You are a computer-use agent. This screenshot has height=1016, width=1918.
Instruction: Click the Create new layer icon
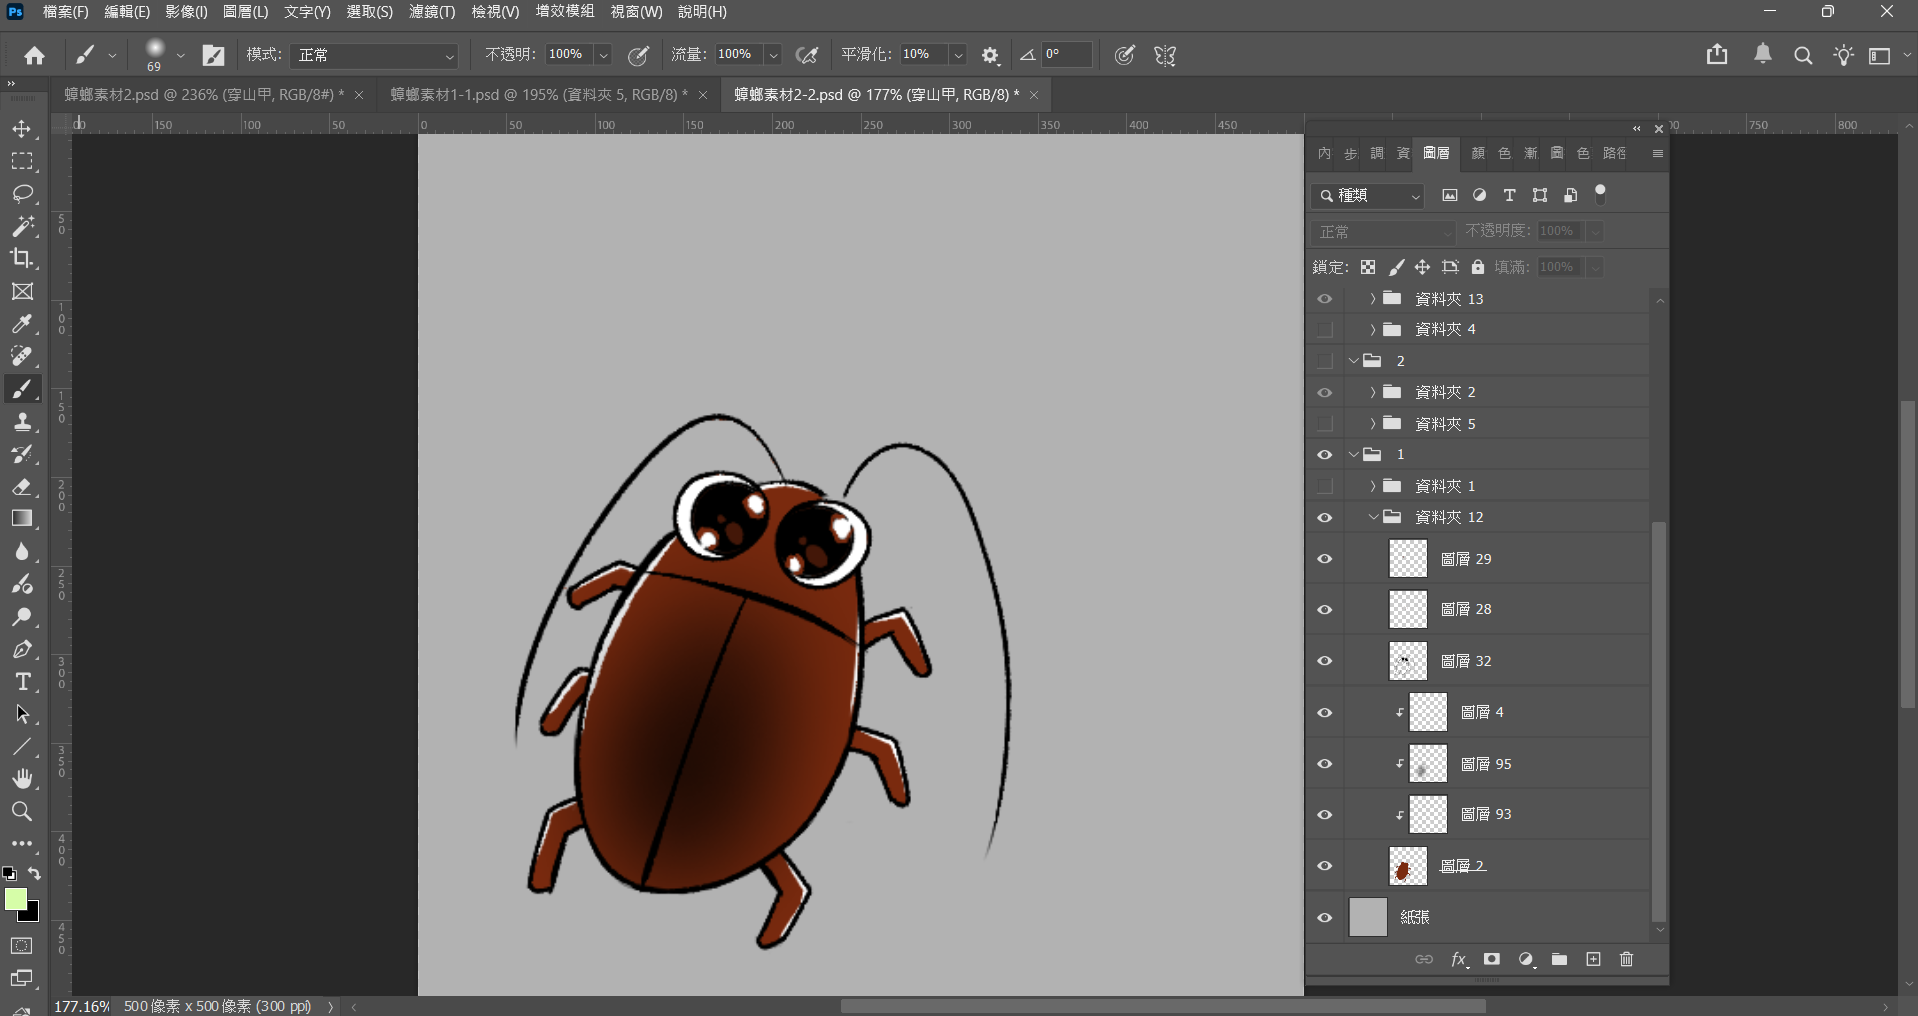[x=1593, y=959]
